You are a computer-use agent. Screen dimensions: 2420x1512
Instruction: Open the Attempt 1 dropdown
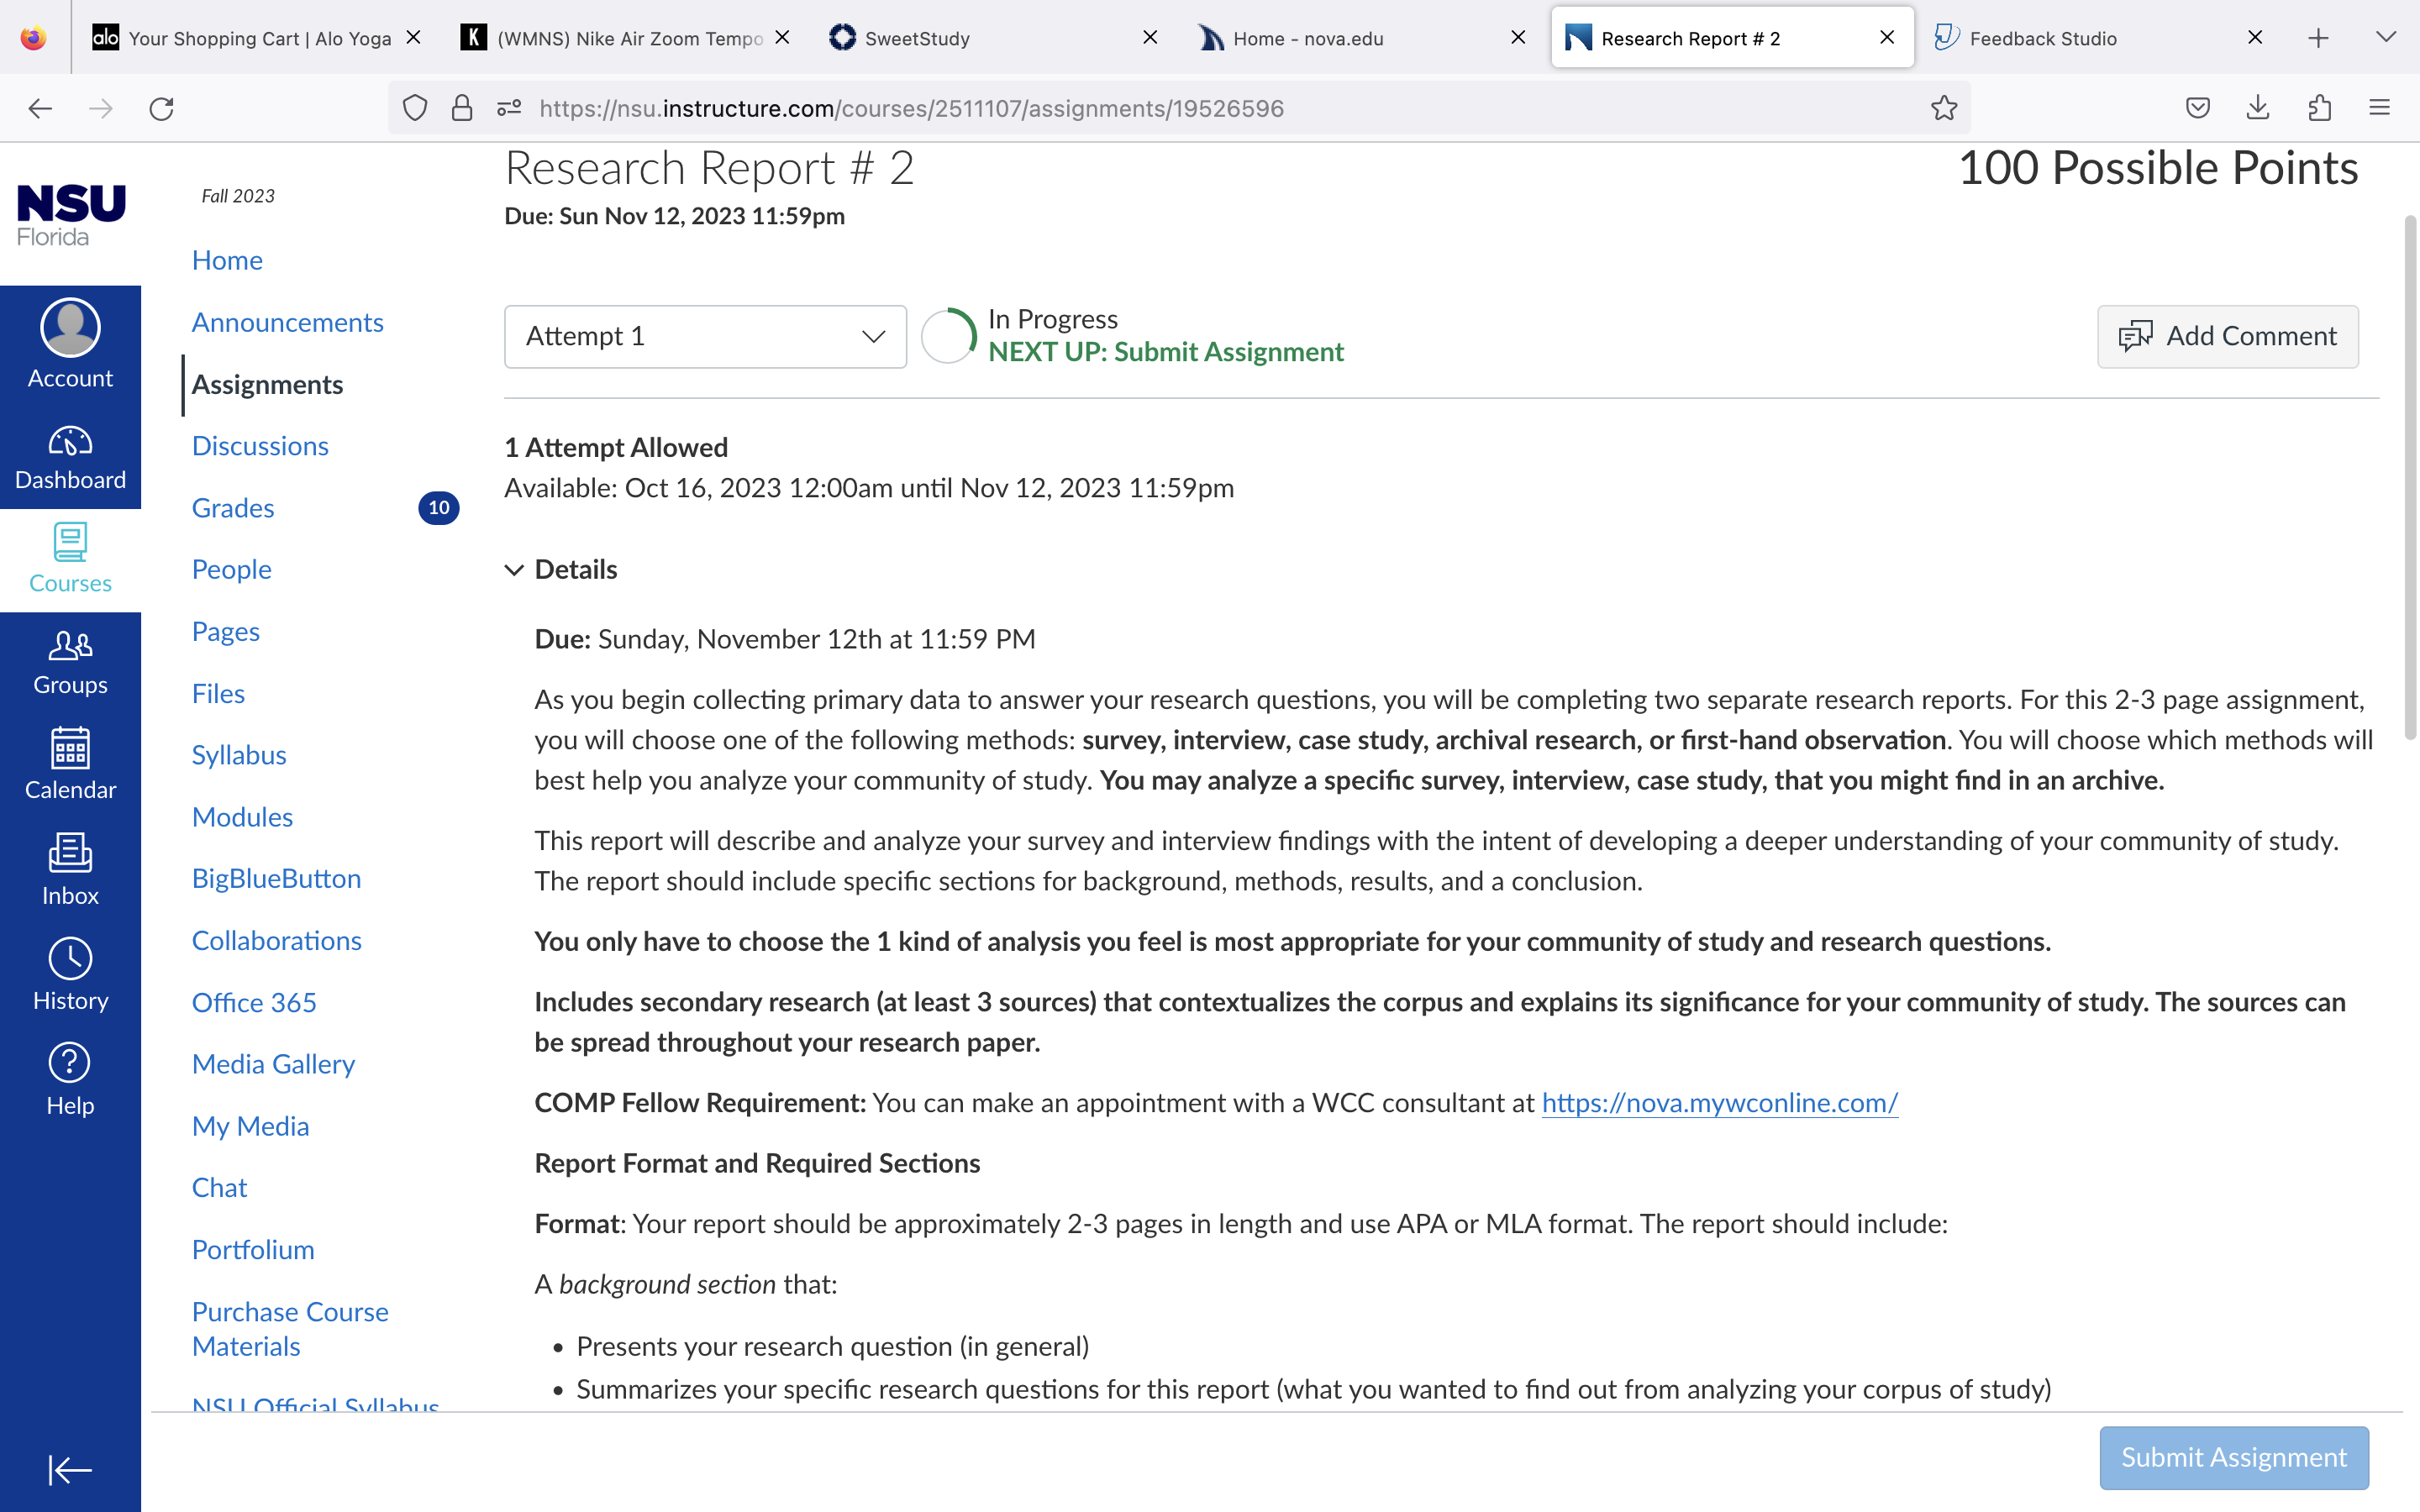click(705, 336)
